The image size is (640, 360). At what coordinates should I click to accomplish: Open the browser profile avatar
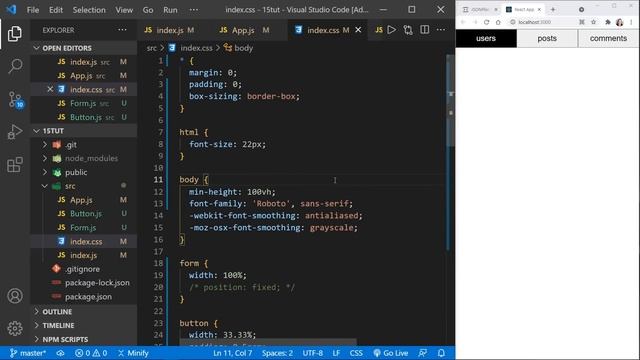coord(620,22)
